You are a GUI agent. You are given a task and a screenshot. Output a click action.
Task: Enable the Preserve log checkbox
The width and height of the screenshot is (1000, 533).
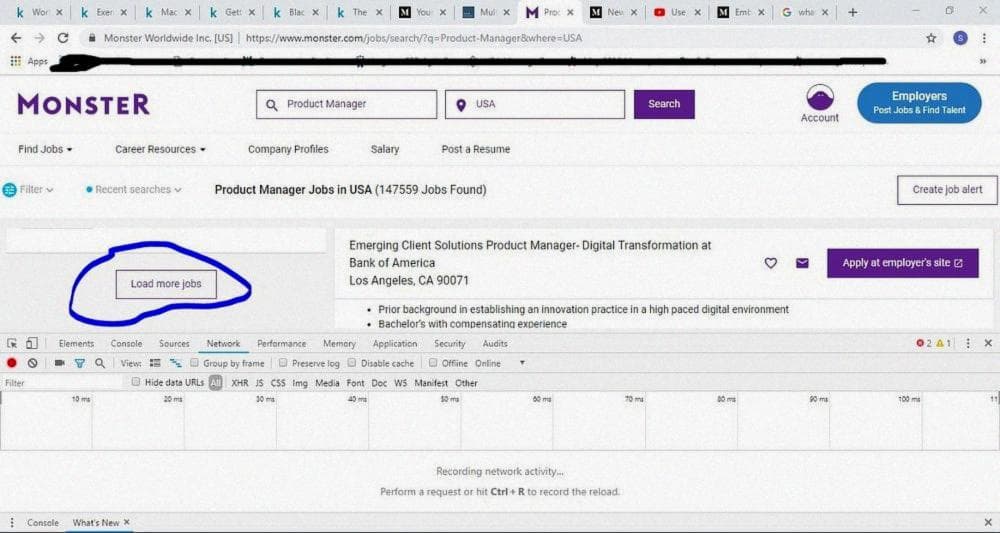coord(283,363)
